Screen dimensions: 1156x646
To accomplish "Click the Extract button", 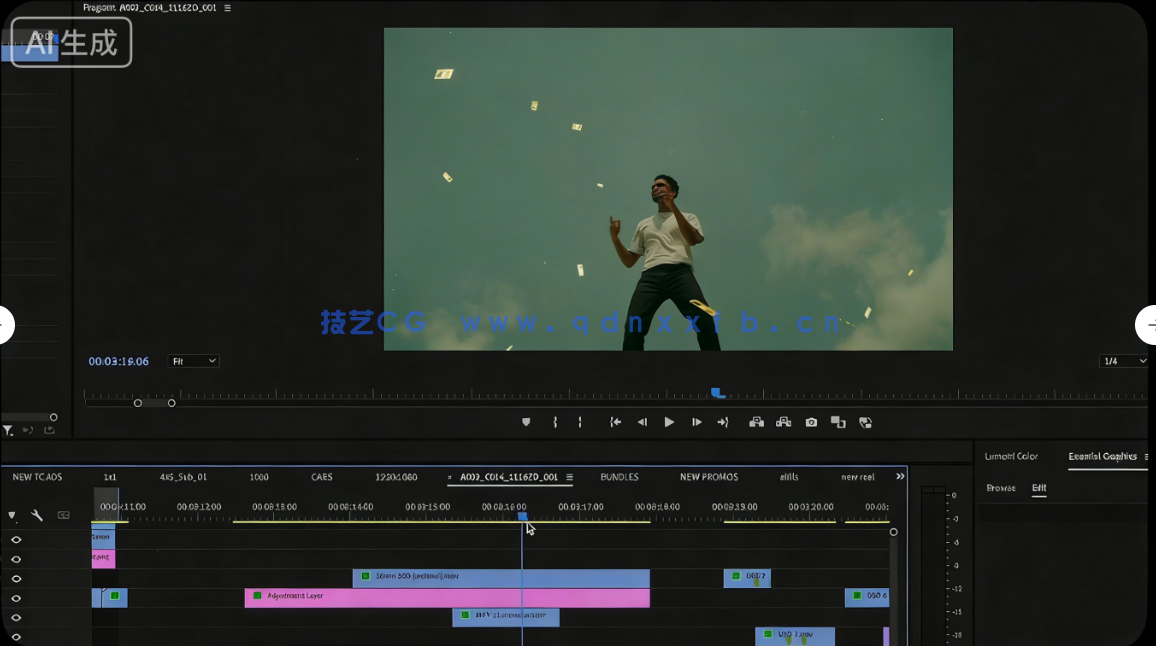I will tap(783, 423).
